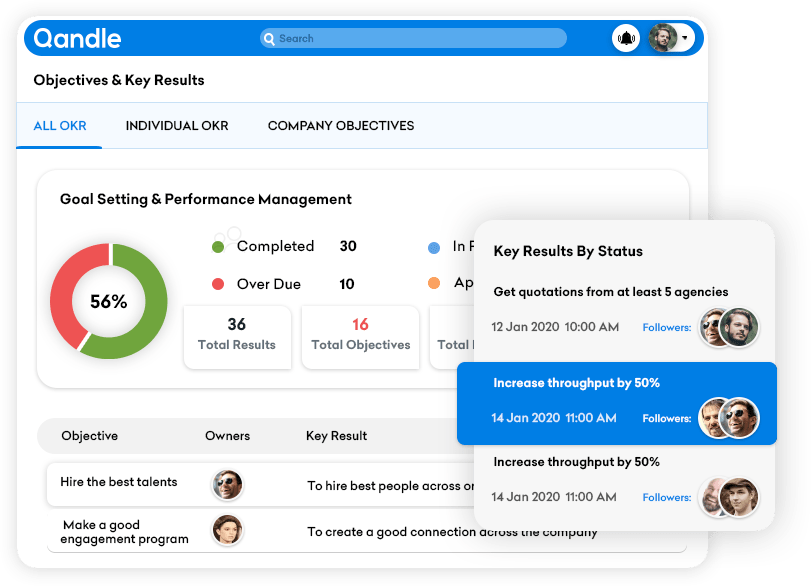The width and height of the screenshot is (811, 586).
Task: Click follower avatars on the quotations key result
Action: (728, 327)
